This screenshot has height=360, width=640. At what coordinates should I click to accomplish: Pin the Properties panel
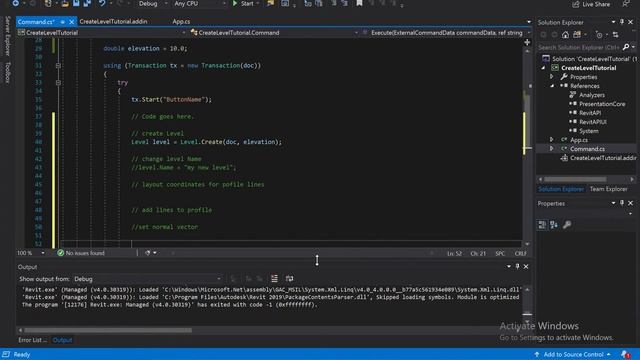(622, 203)
